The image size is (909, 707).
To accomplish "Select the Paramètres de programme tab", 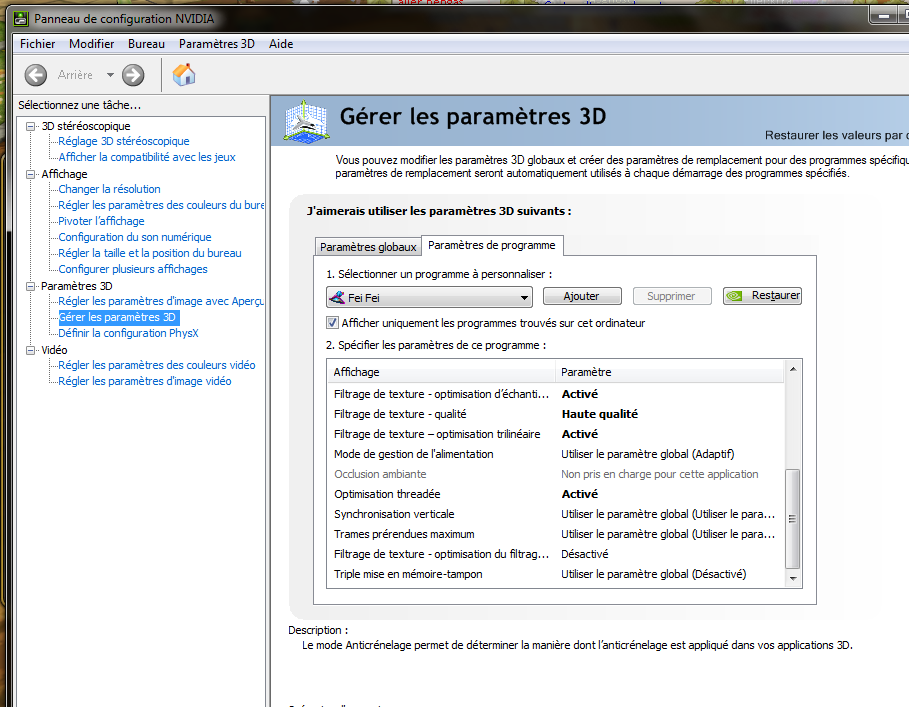I will click(492, 245).
